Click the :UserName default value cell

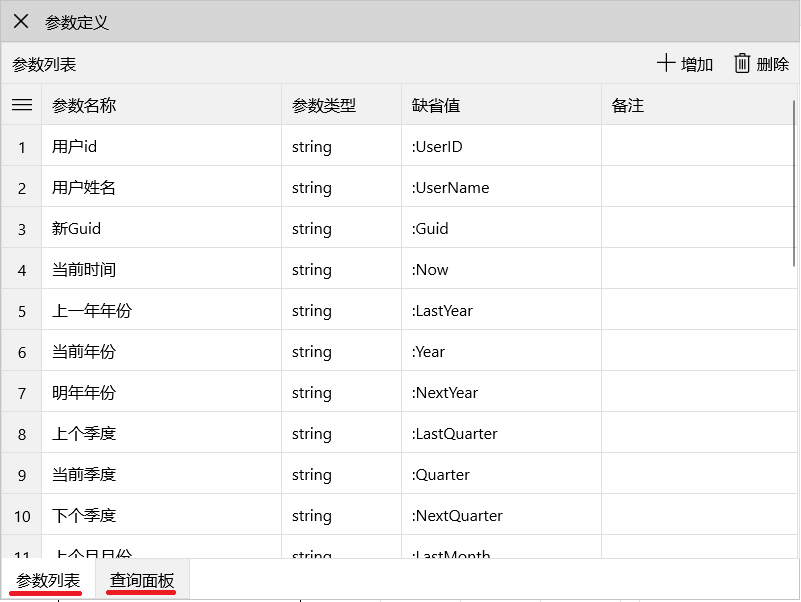click(501, 188)
